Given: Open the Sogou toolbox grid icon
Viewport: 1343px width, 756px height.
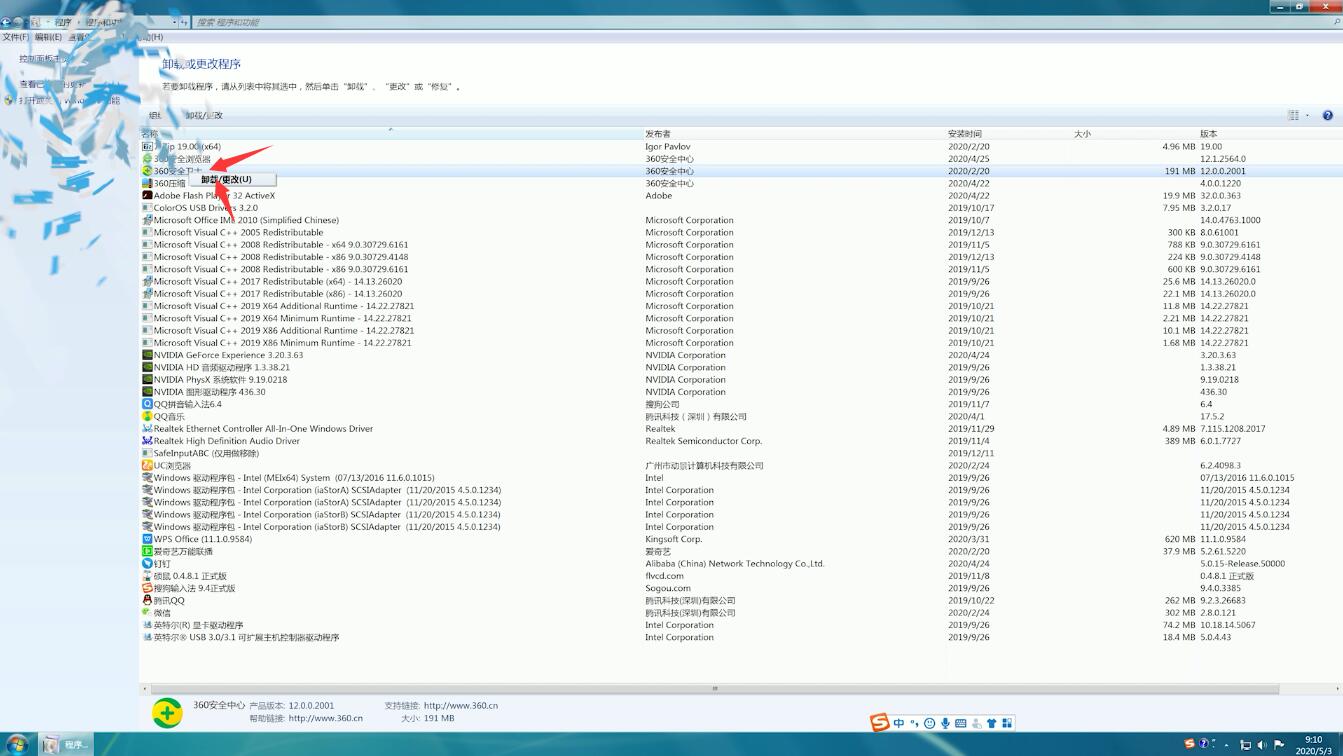Looking at the screenshot, I should tap(1007, 723).
